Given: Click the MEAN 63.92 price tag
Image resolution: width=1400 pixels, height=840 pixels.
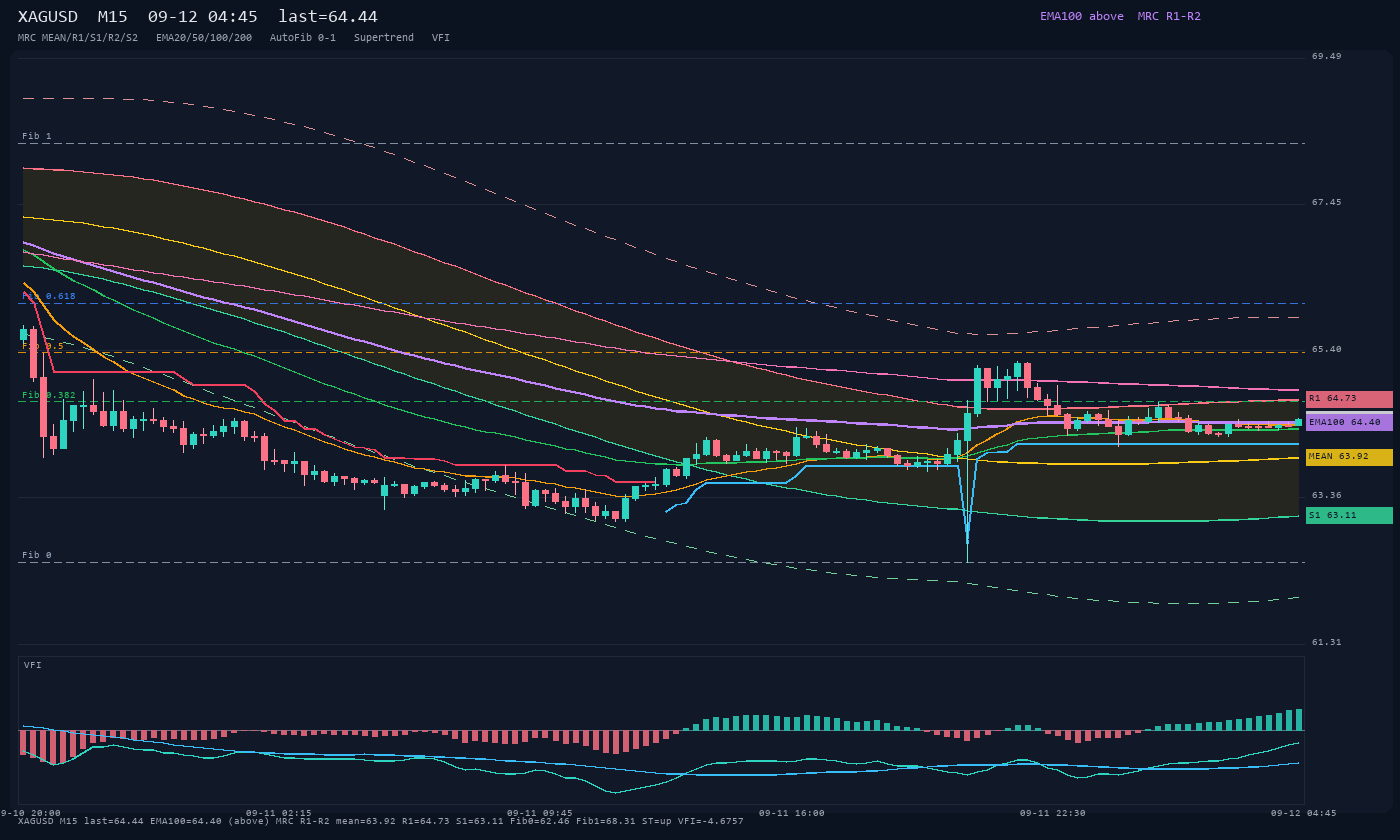Looking at the screenshot, I should [1349, 457].
